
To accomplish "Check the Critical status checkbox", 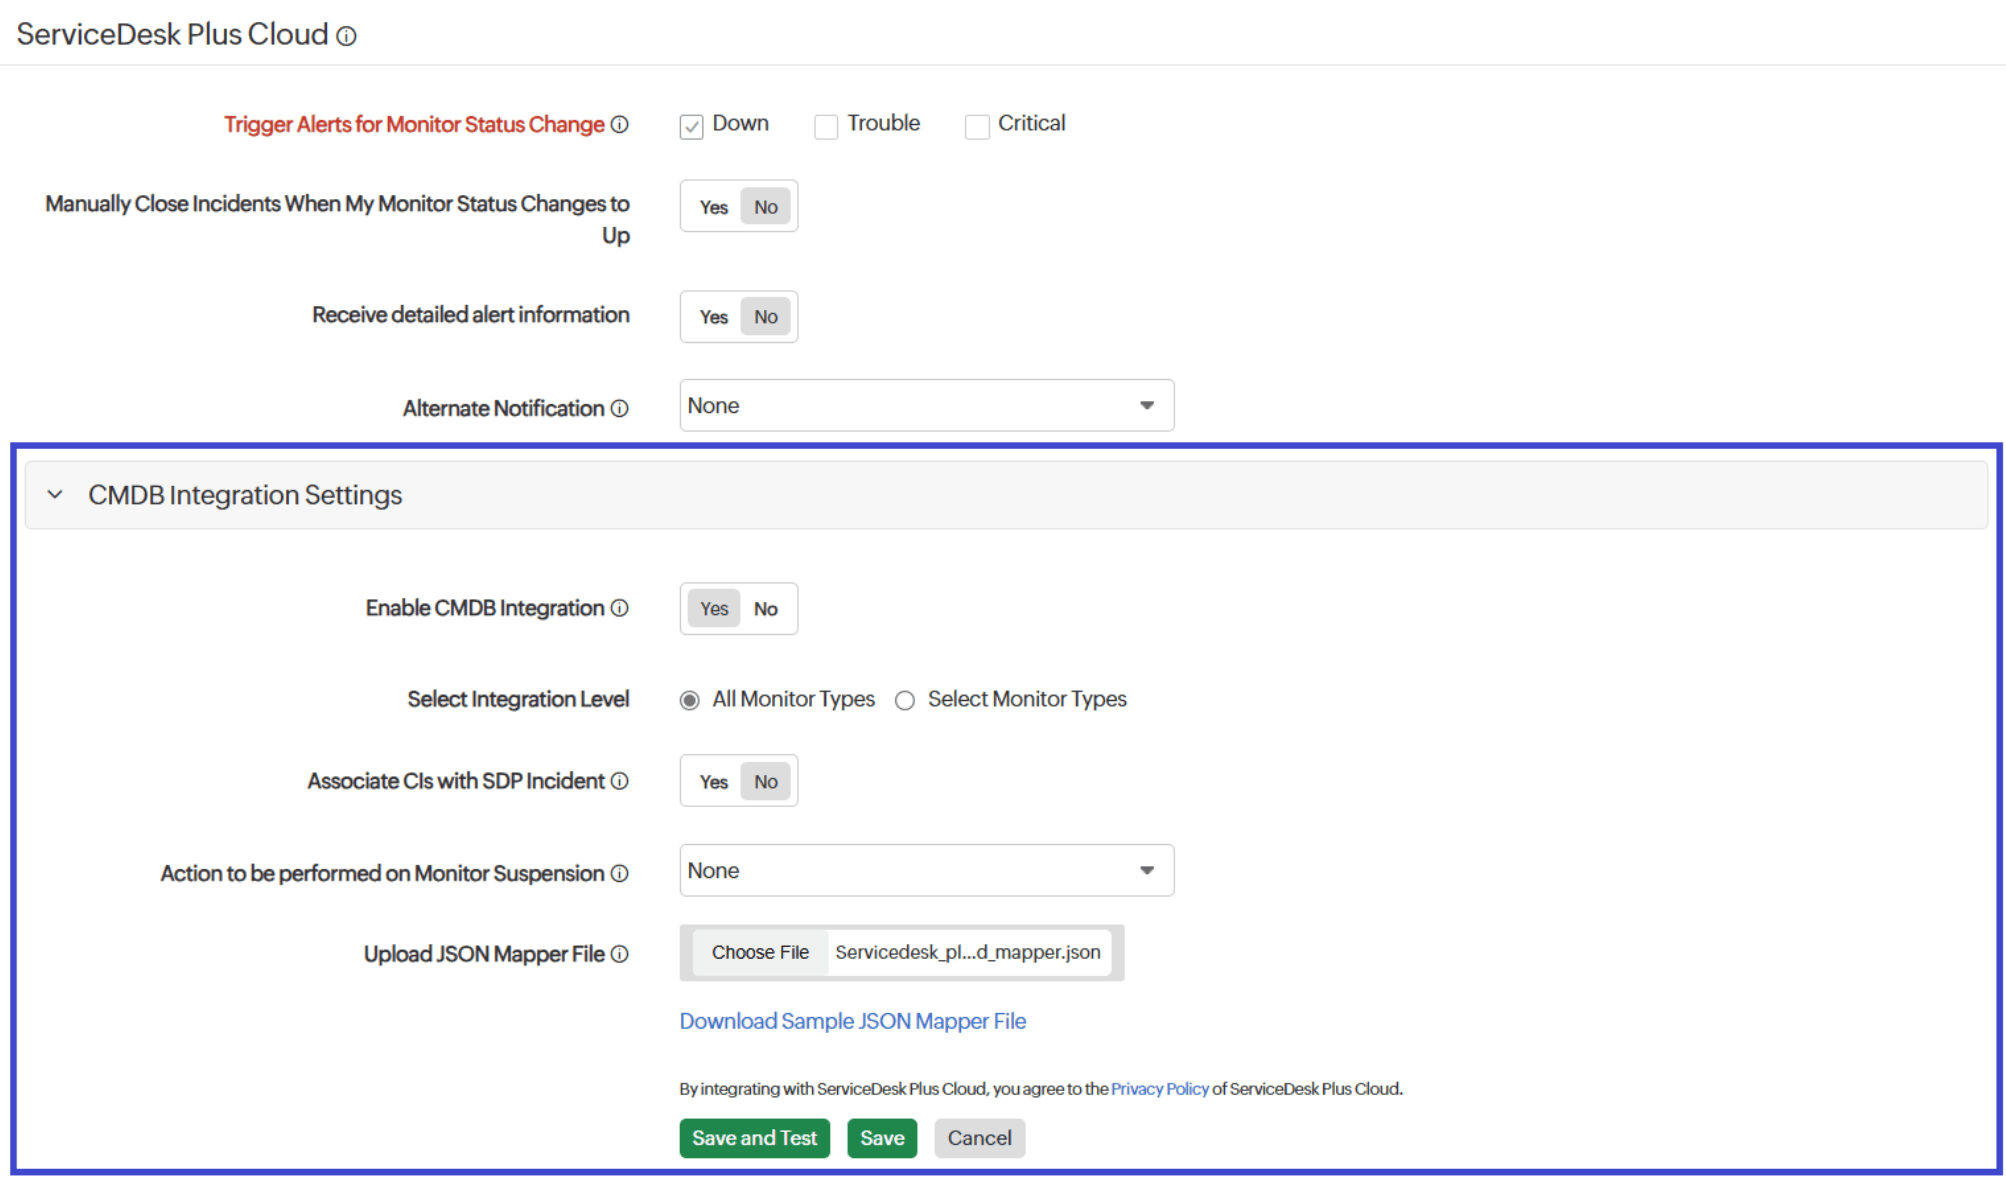I will pos(977,126).
